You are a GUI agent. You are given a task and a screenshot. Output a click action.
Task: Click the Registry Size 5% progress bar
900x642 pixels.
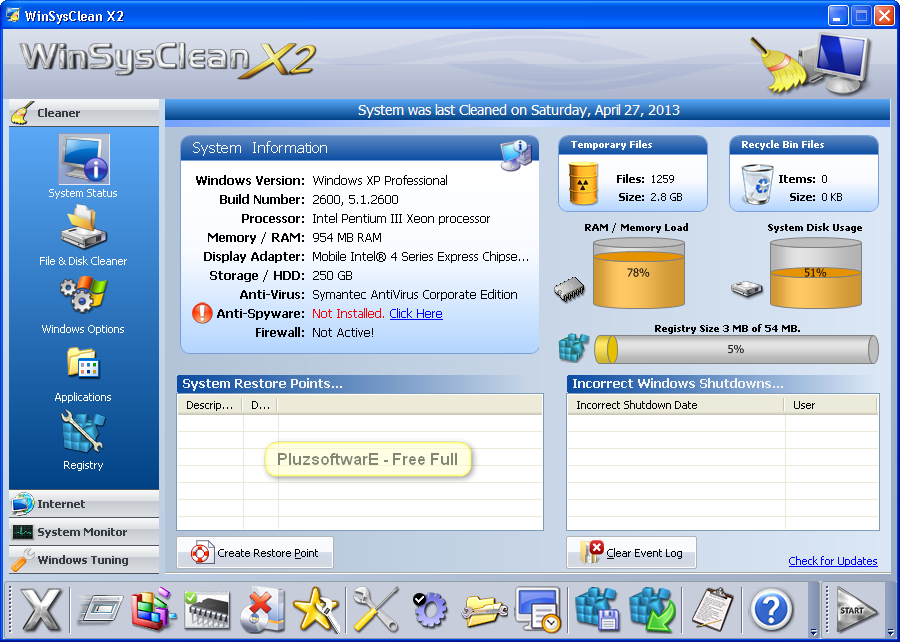coord(736,349)
